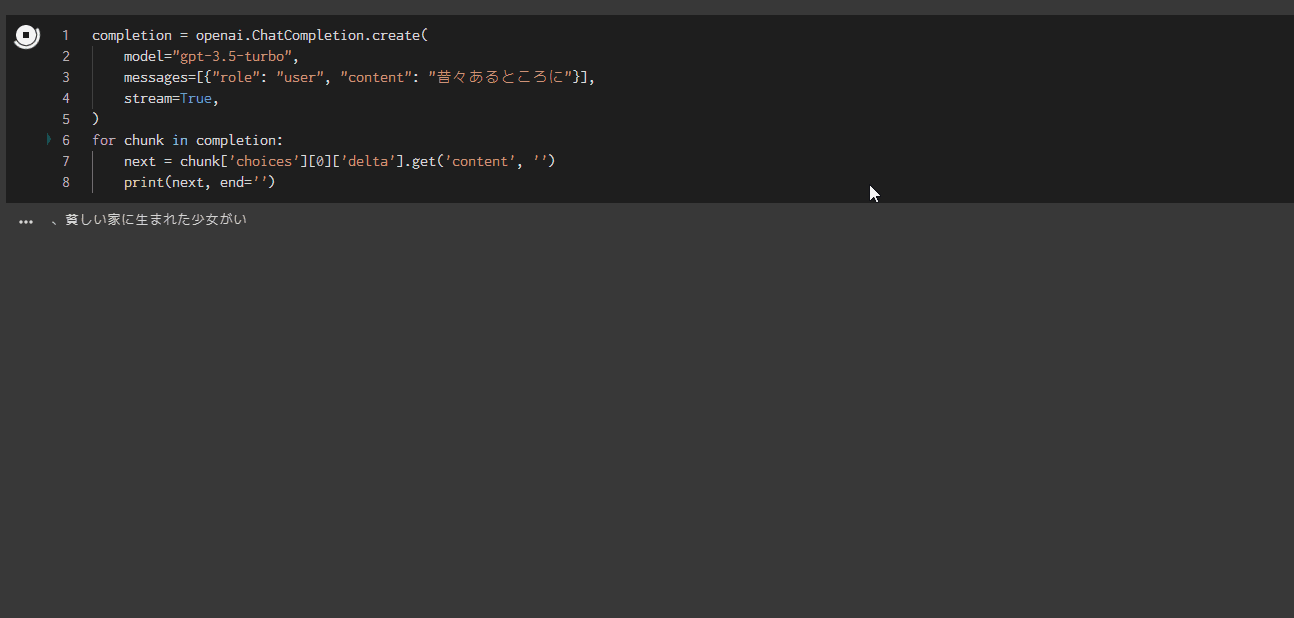
Task: Place cursor on 'choices' key
Action: pyautogui.click(x=264, y=161)
